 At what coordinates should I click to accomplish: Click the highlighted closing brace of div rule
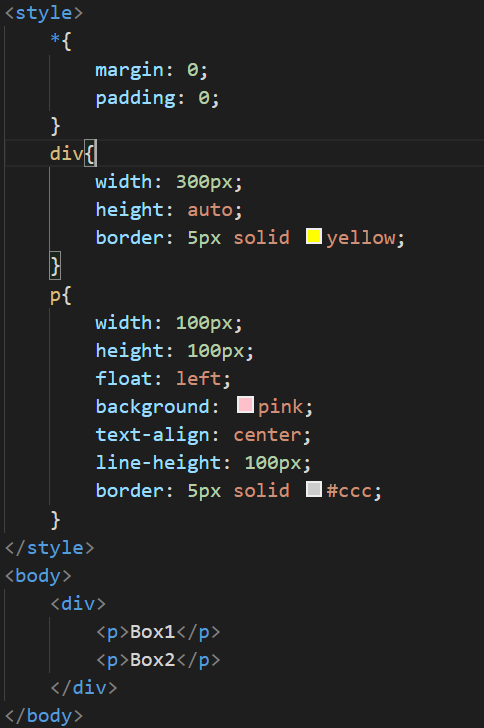(x=55, y=266)
